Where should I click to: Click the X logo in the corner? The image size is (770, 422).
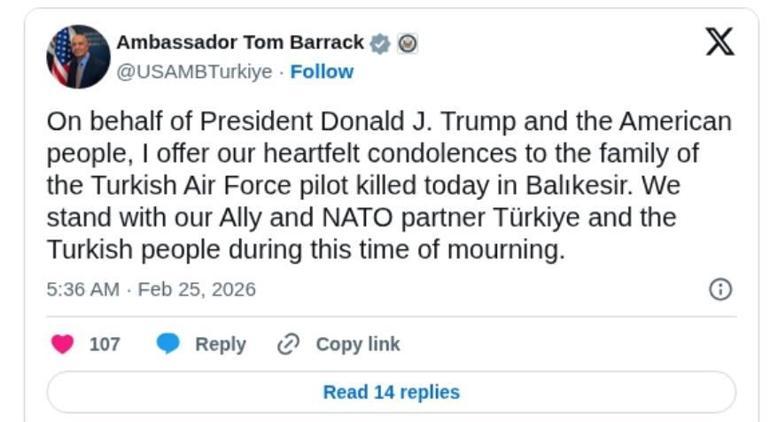point(719,42)
